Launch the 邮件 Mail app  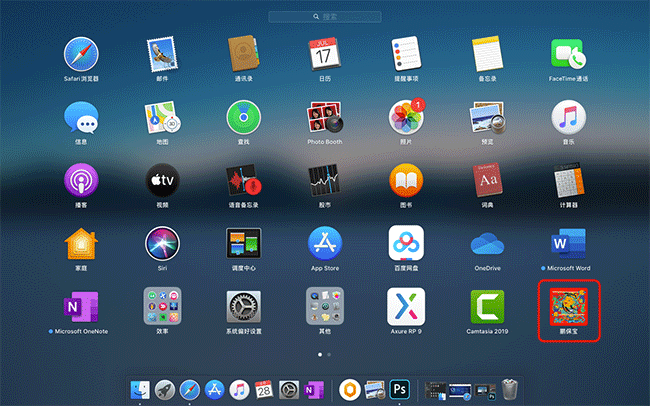(162, 54)
